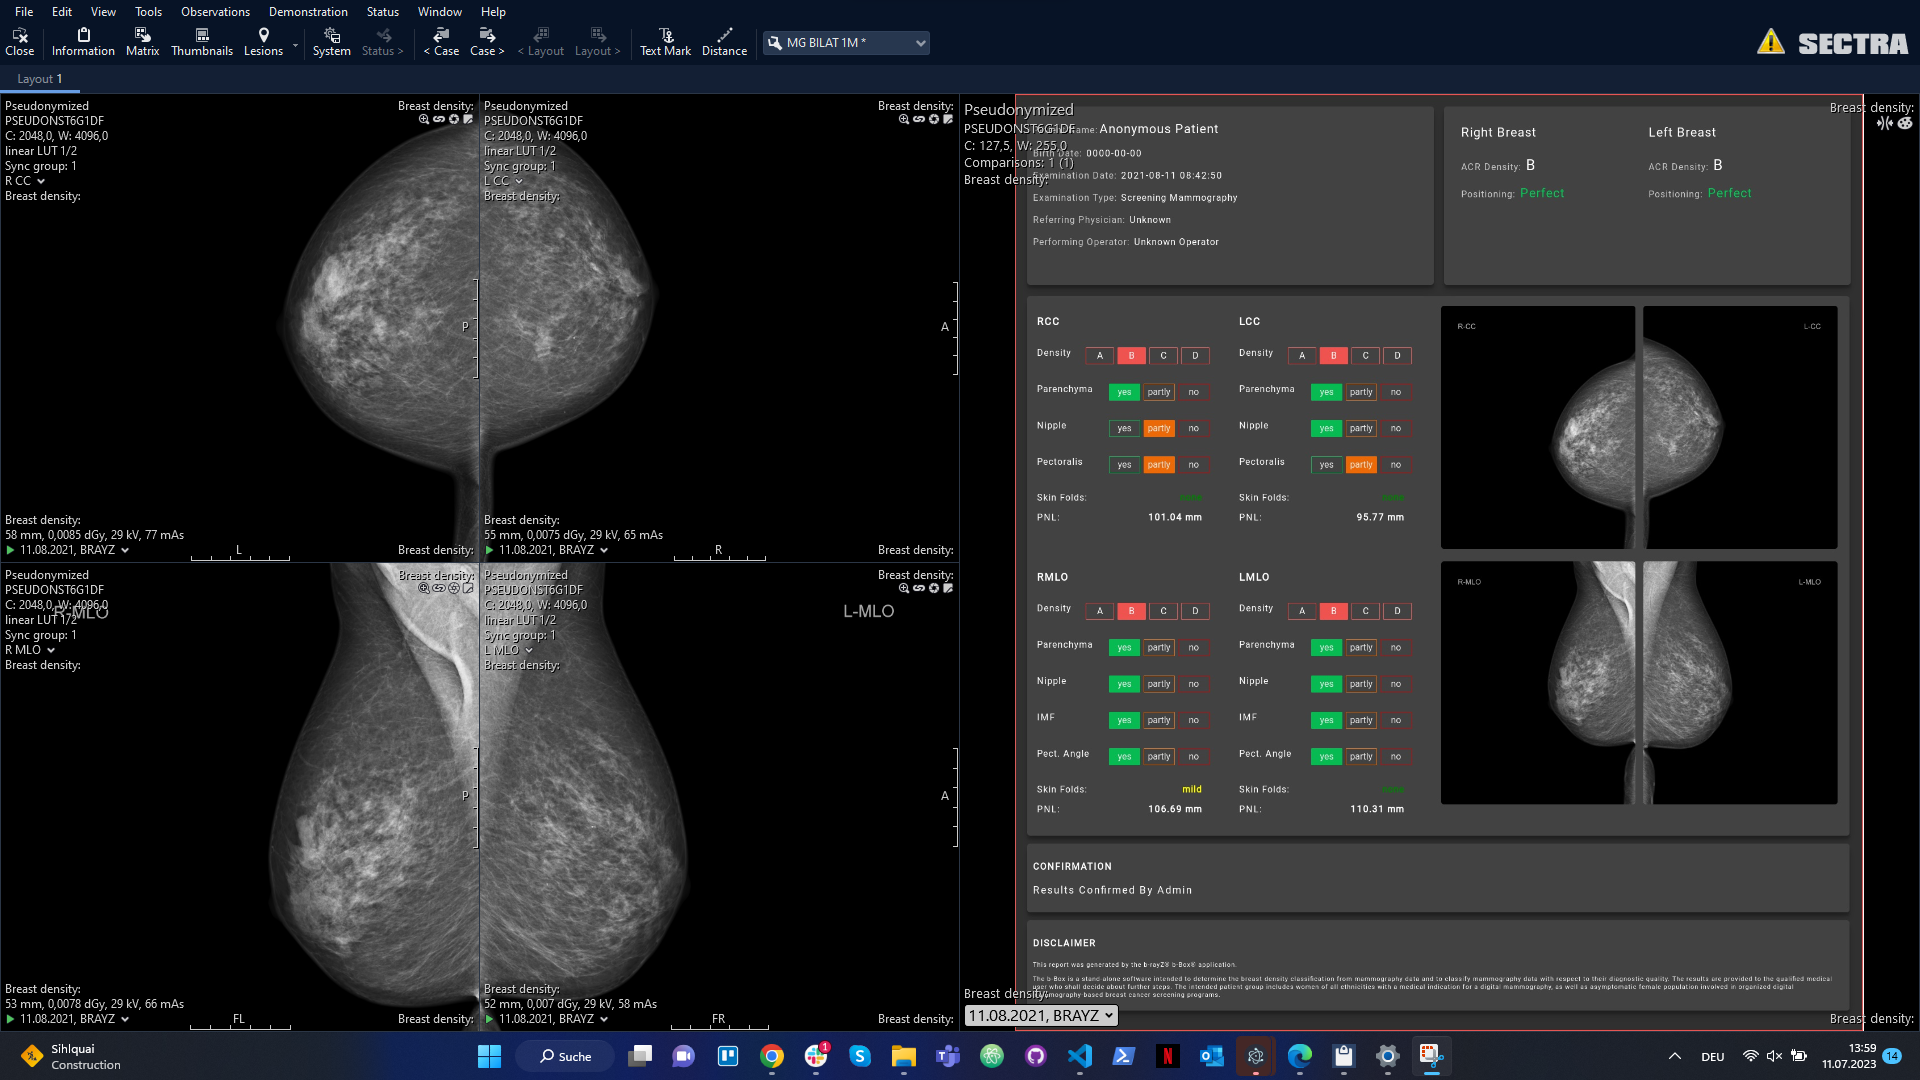Screen dimensions: 1920x1080
Task: Click the R-MLO thumbnail in report
Action: click(x=1538, y=683)
